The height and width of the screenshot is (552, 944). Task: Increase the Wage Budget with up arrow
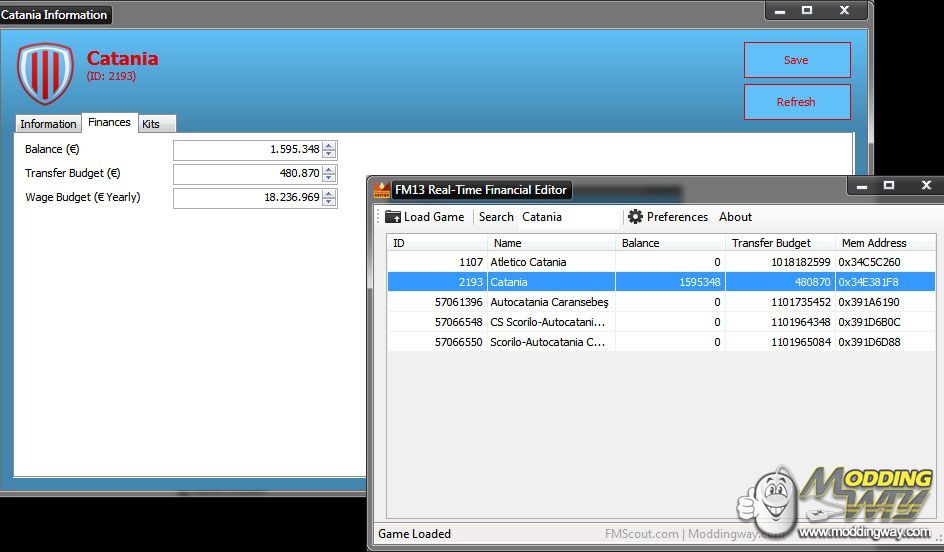tap(329, 193)
